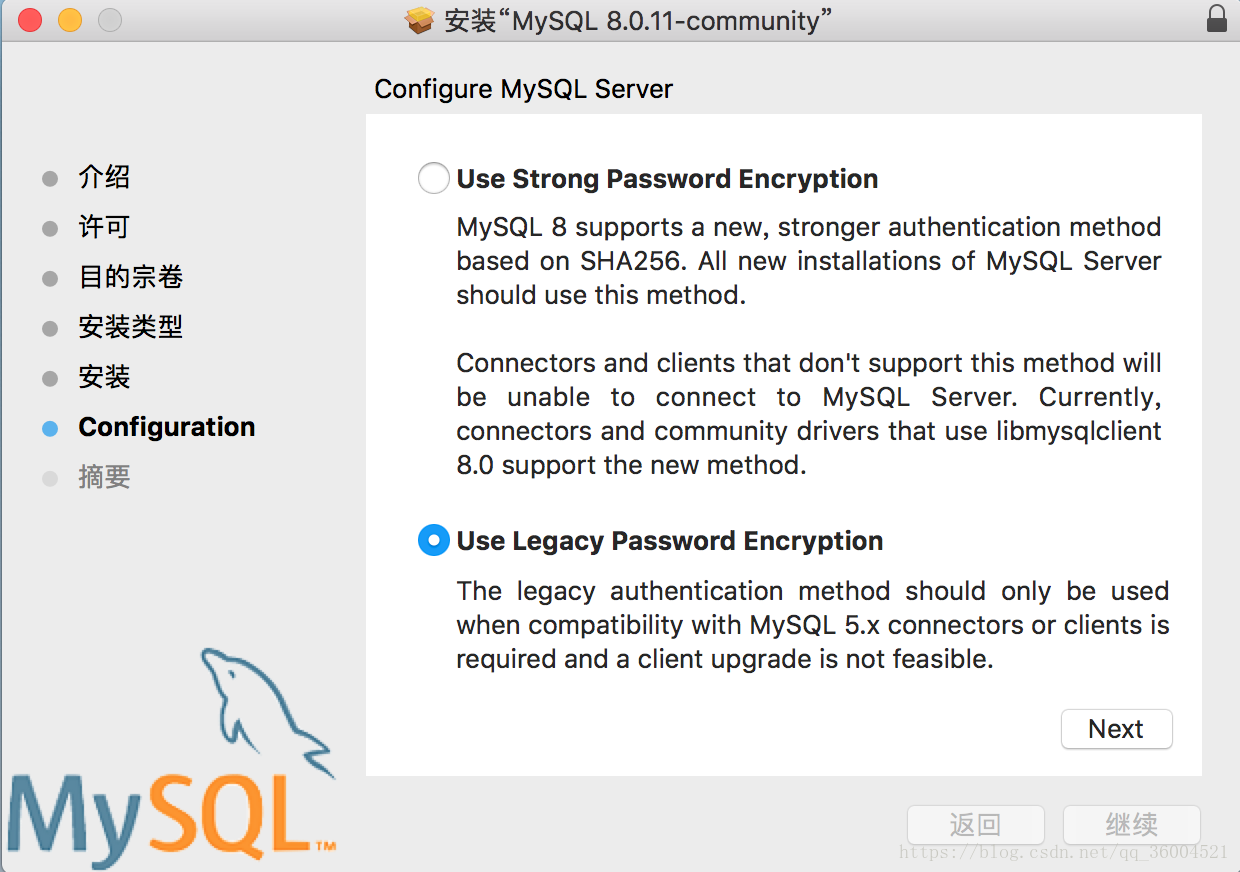Select the 安装 step in sidebar
This screenshot has height=872, width=1240.
pos(105,377)
